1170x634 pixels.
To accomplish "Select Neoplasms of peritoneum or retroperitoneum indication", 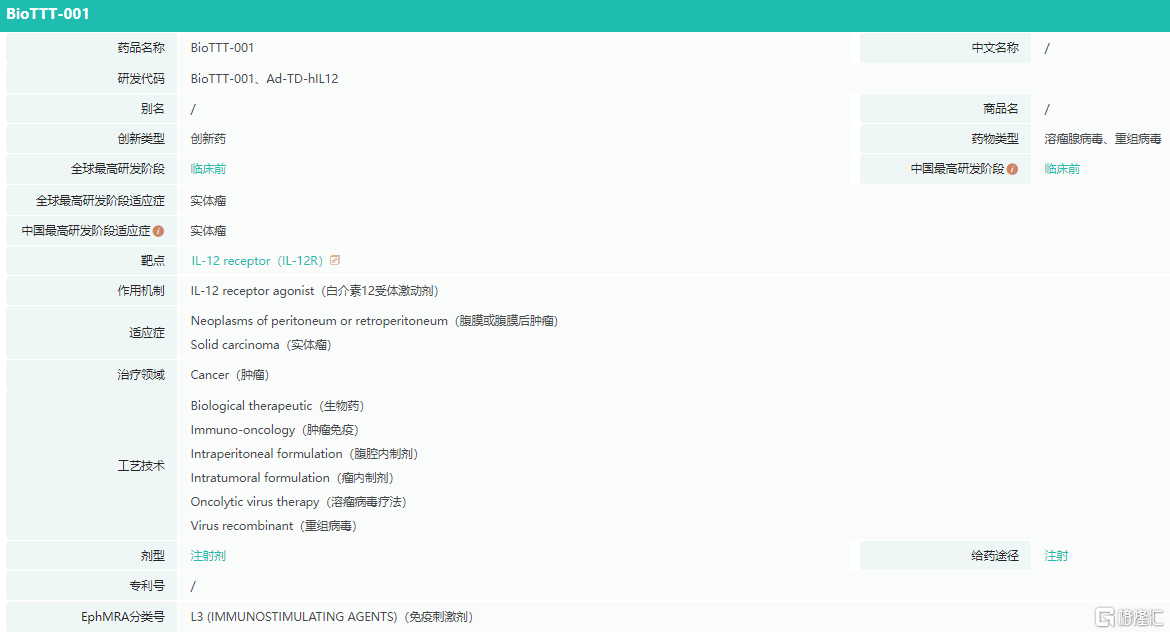I will [374, 321].
